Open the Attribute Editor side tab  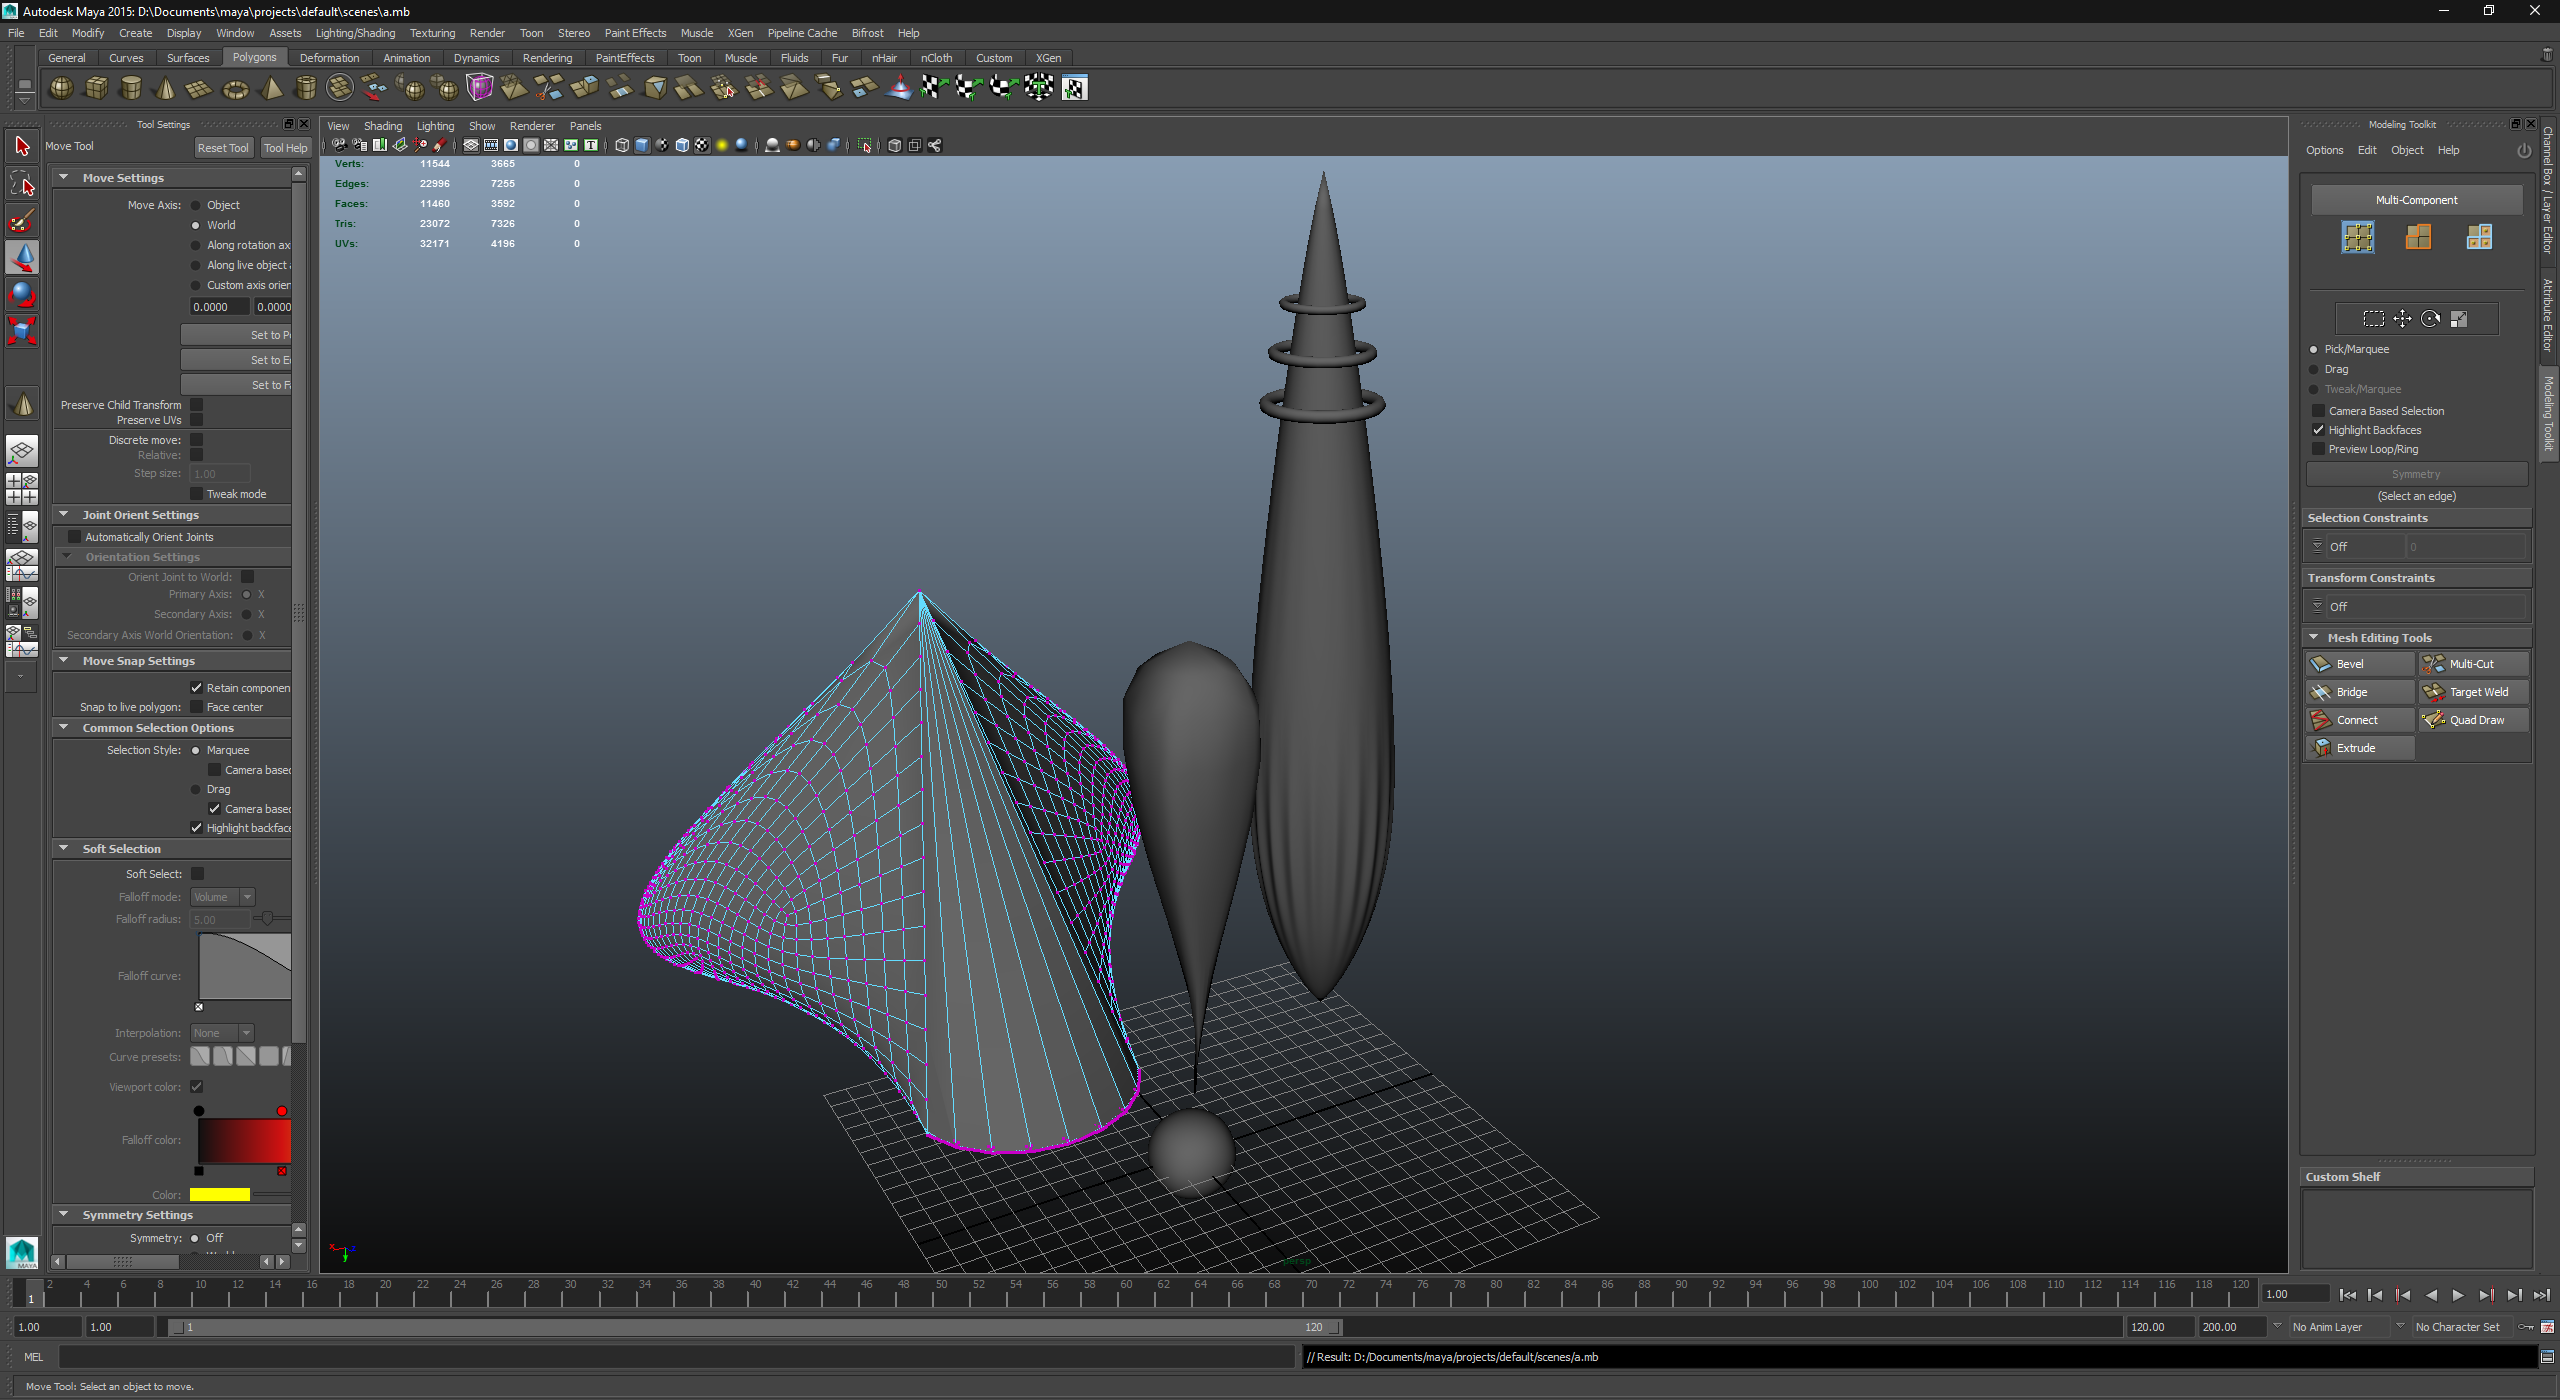coord(2548,316)
